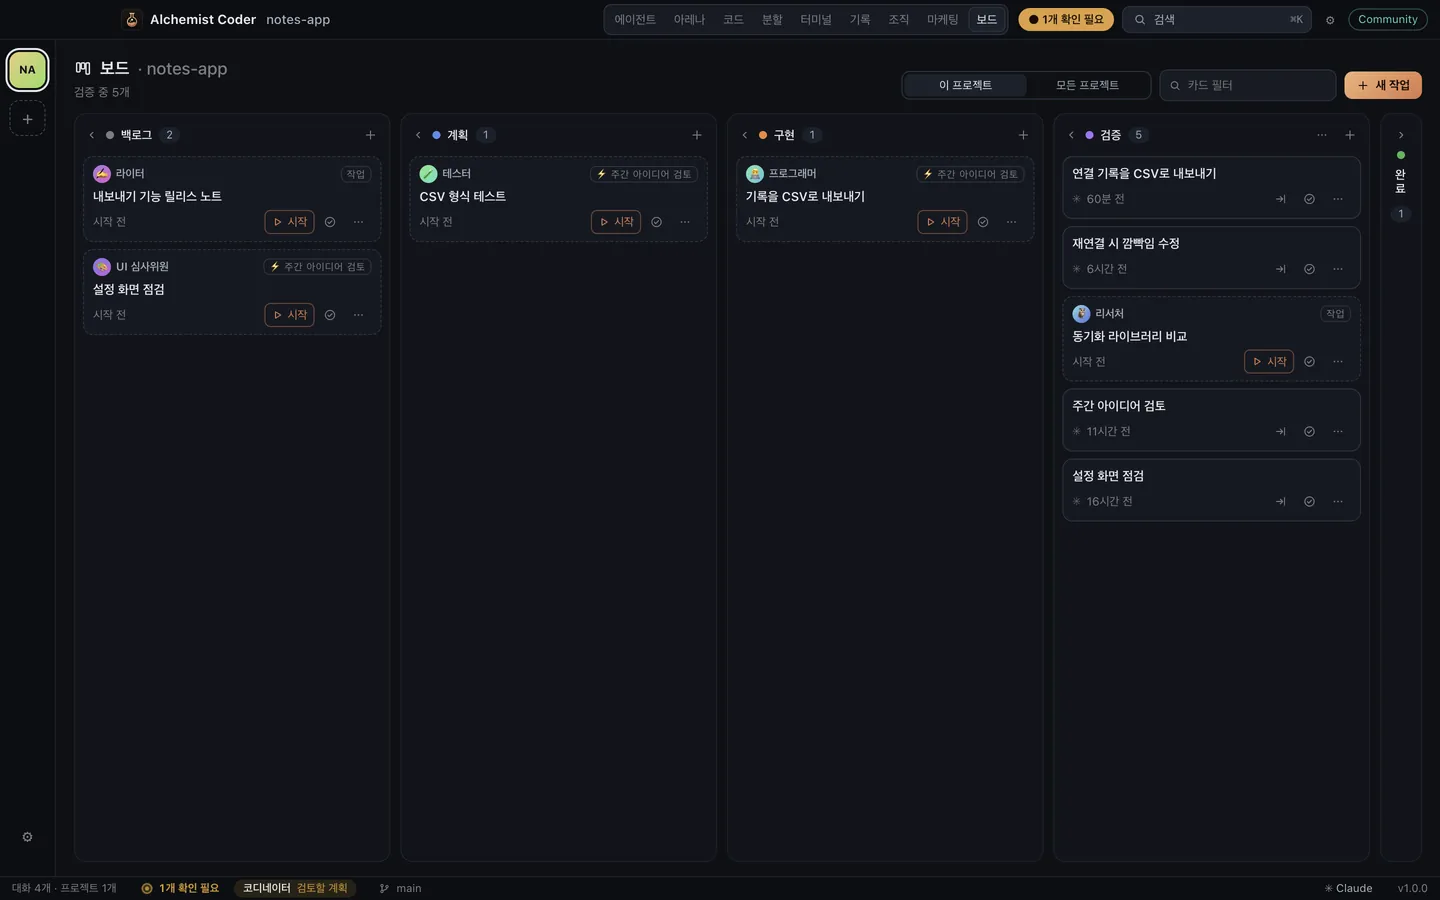The width and height of the screenshot is (1440, 900).
Task: Click 코디네이터 검토할 계획 in status bar
Action: [295, 888]
